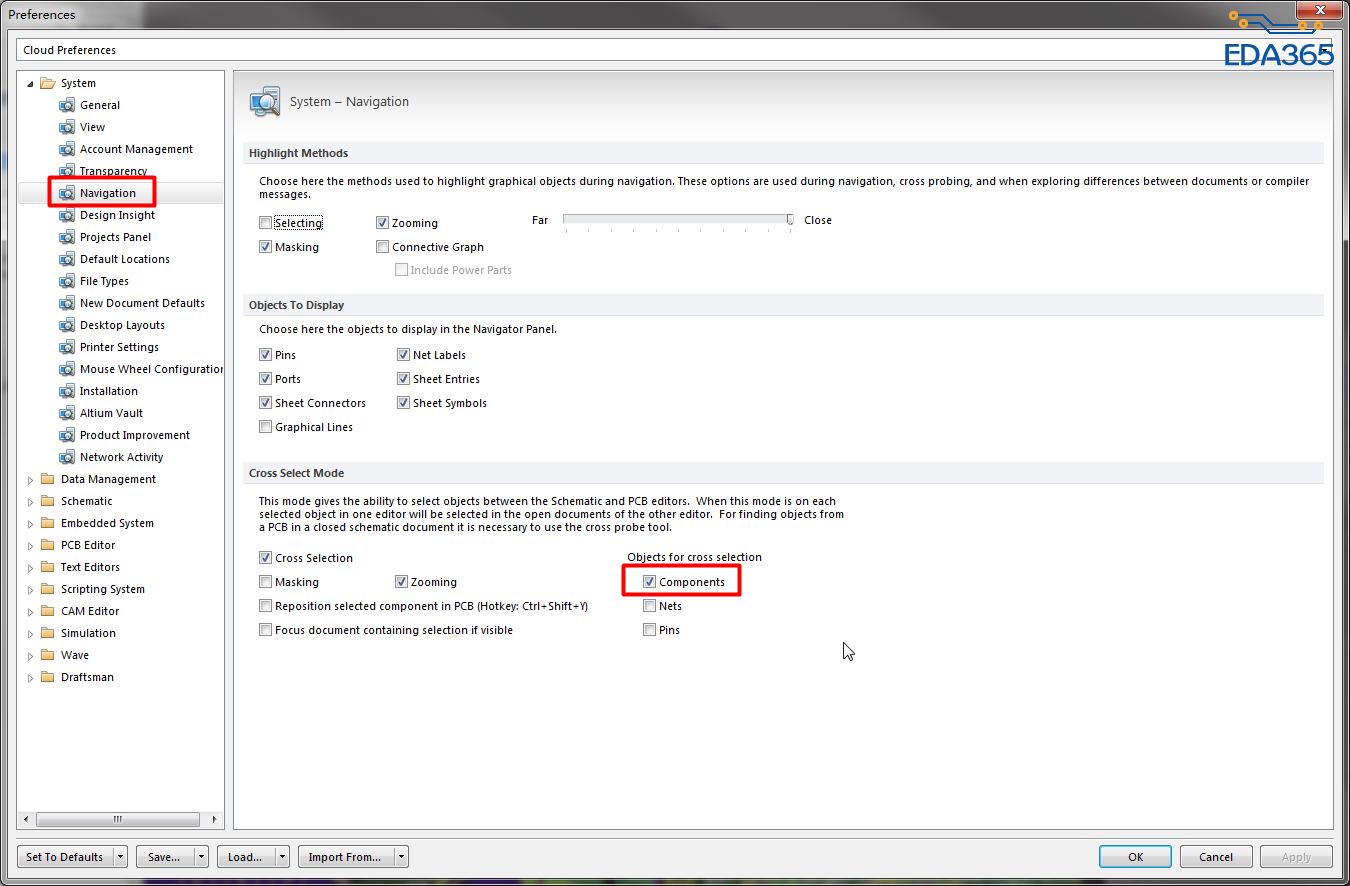Select the Printer Settings page icon
Screen dimensions: 1350x886
[x=67, y=347]
